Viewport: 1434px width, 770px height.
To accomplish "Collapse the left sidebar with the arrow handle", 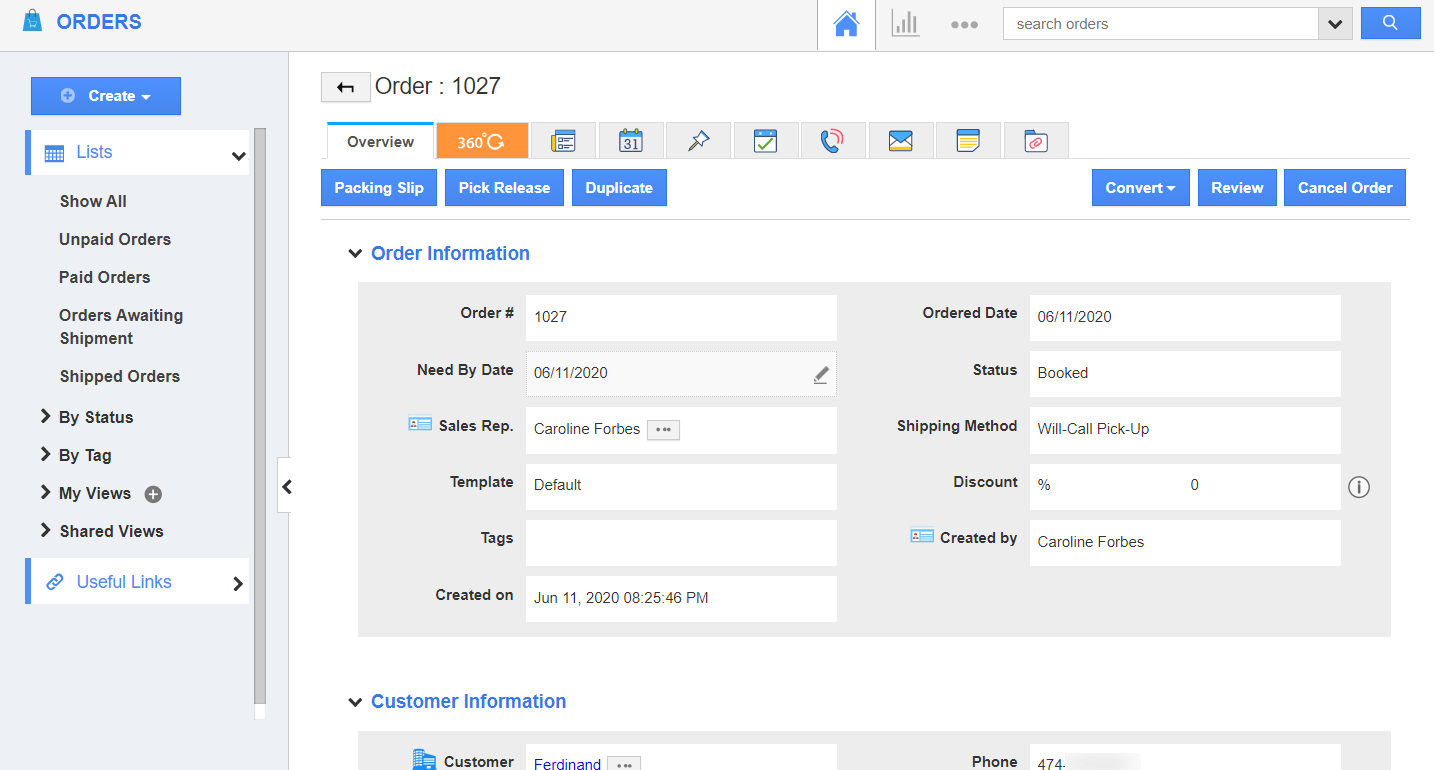I will (x=286, y=487).
